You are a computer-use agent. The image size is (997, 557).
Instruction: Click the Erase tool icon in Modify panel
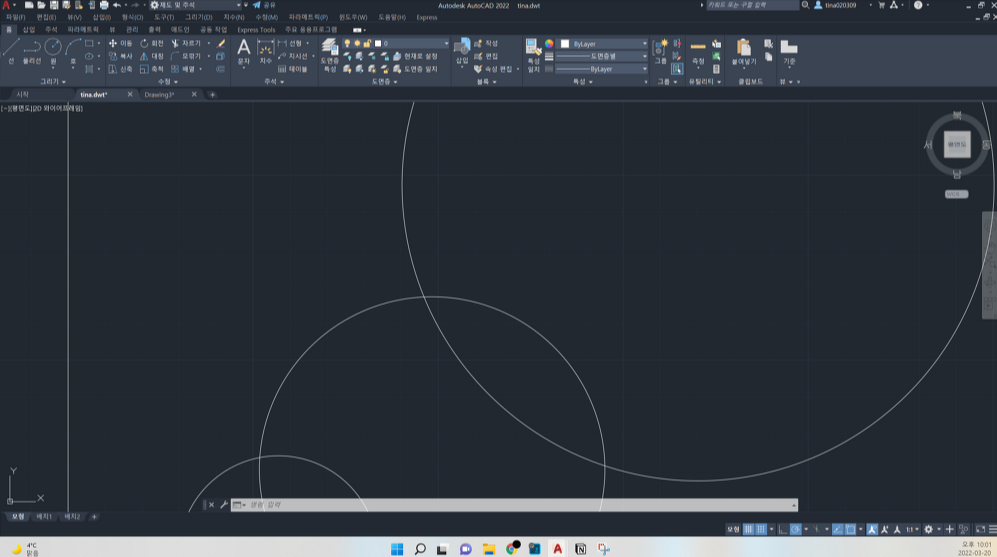tap(221, 43)
